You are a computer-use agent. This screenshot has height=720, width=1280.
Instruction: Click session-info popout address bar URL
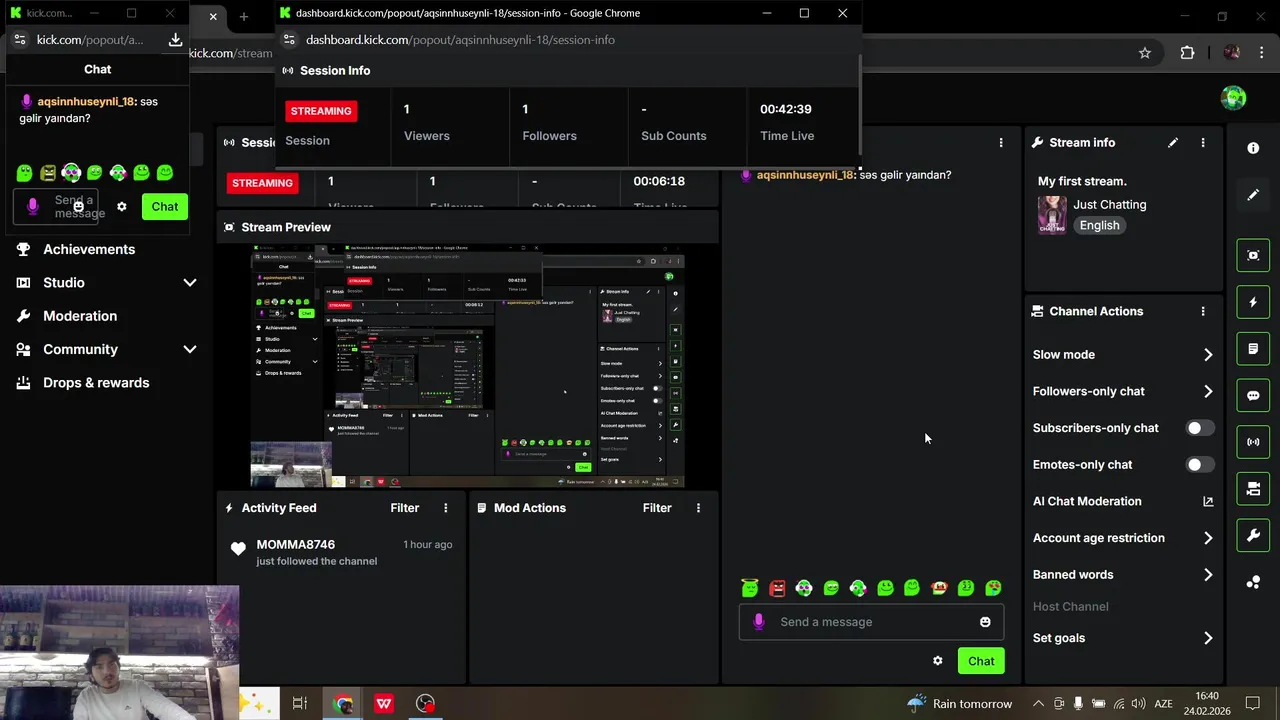[460, 40]
